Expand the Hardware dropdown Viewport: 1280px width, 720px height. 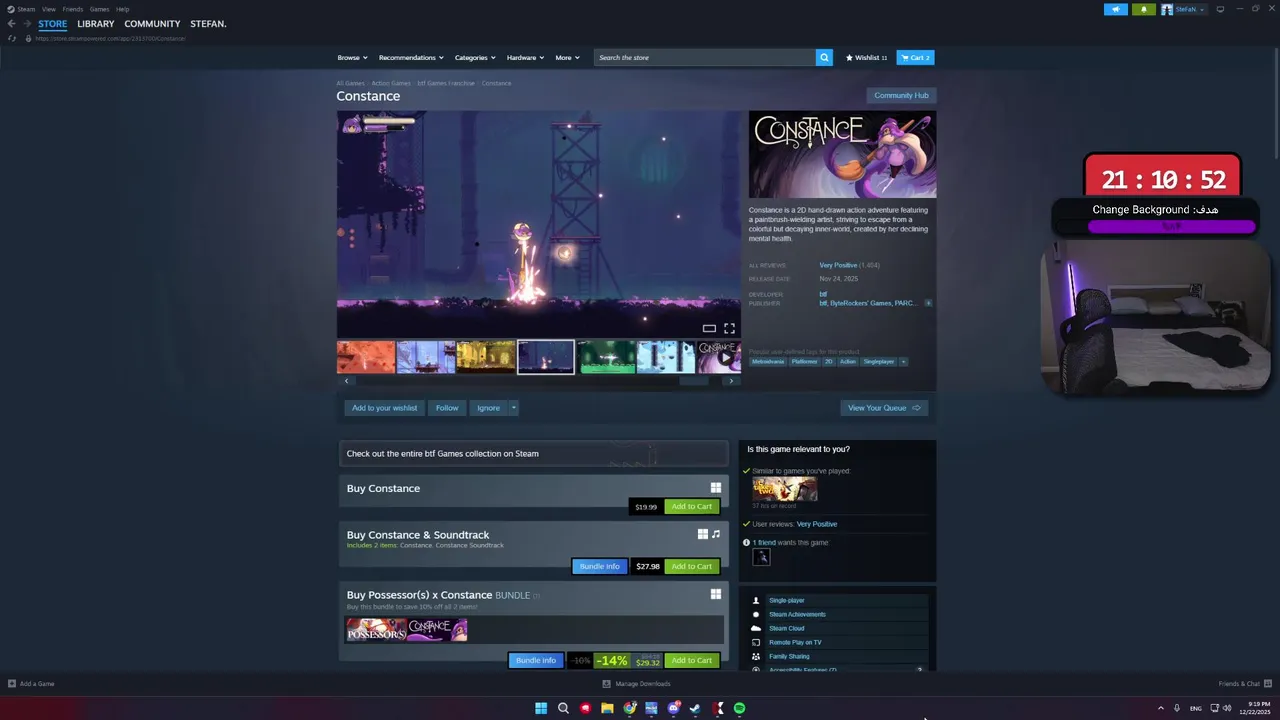pos(525,58)
